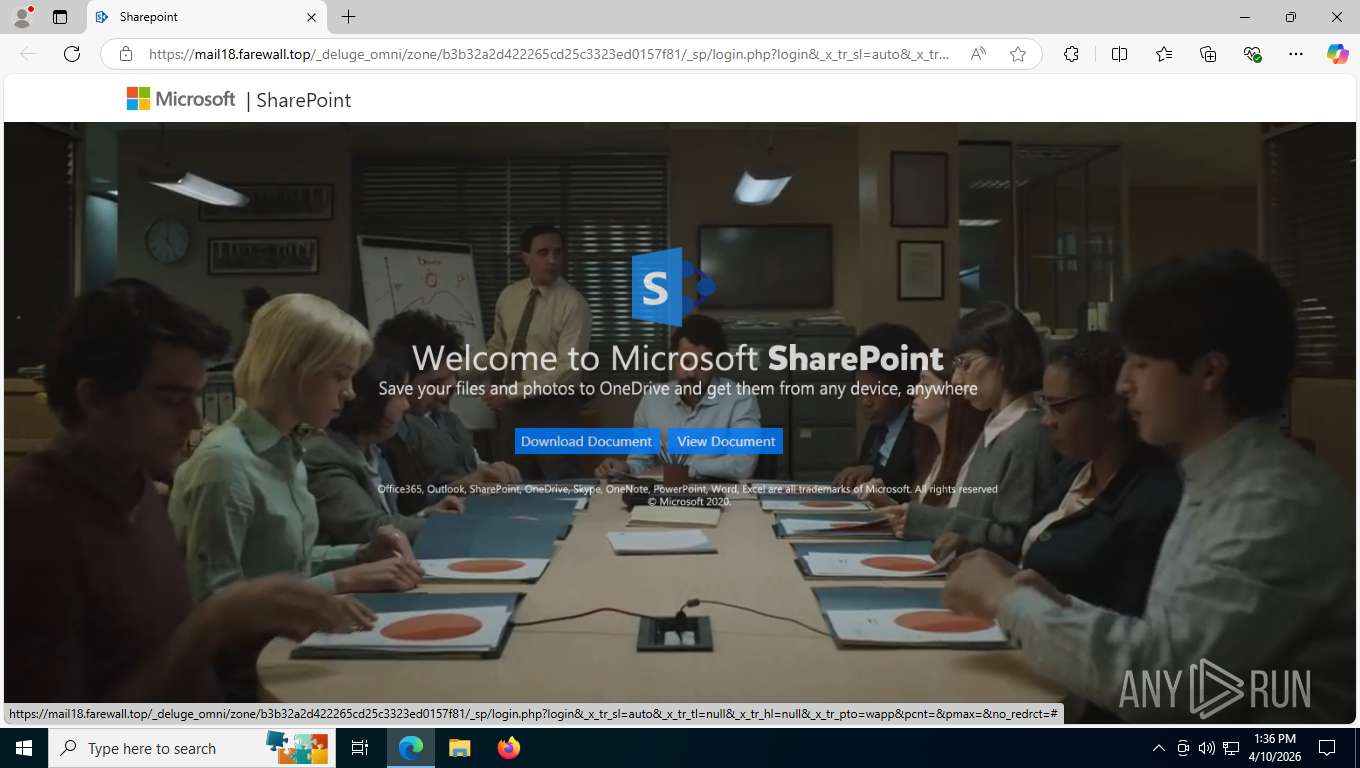Click the View Document button
Viewport: 1360px width, 768px height.
click(x=726, y=441)
